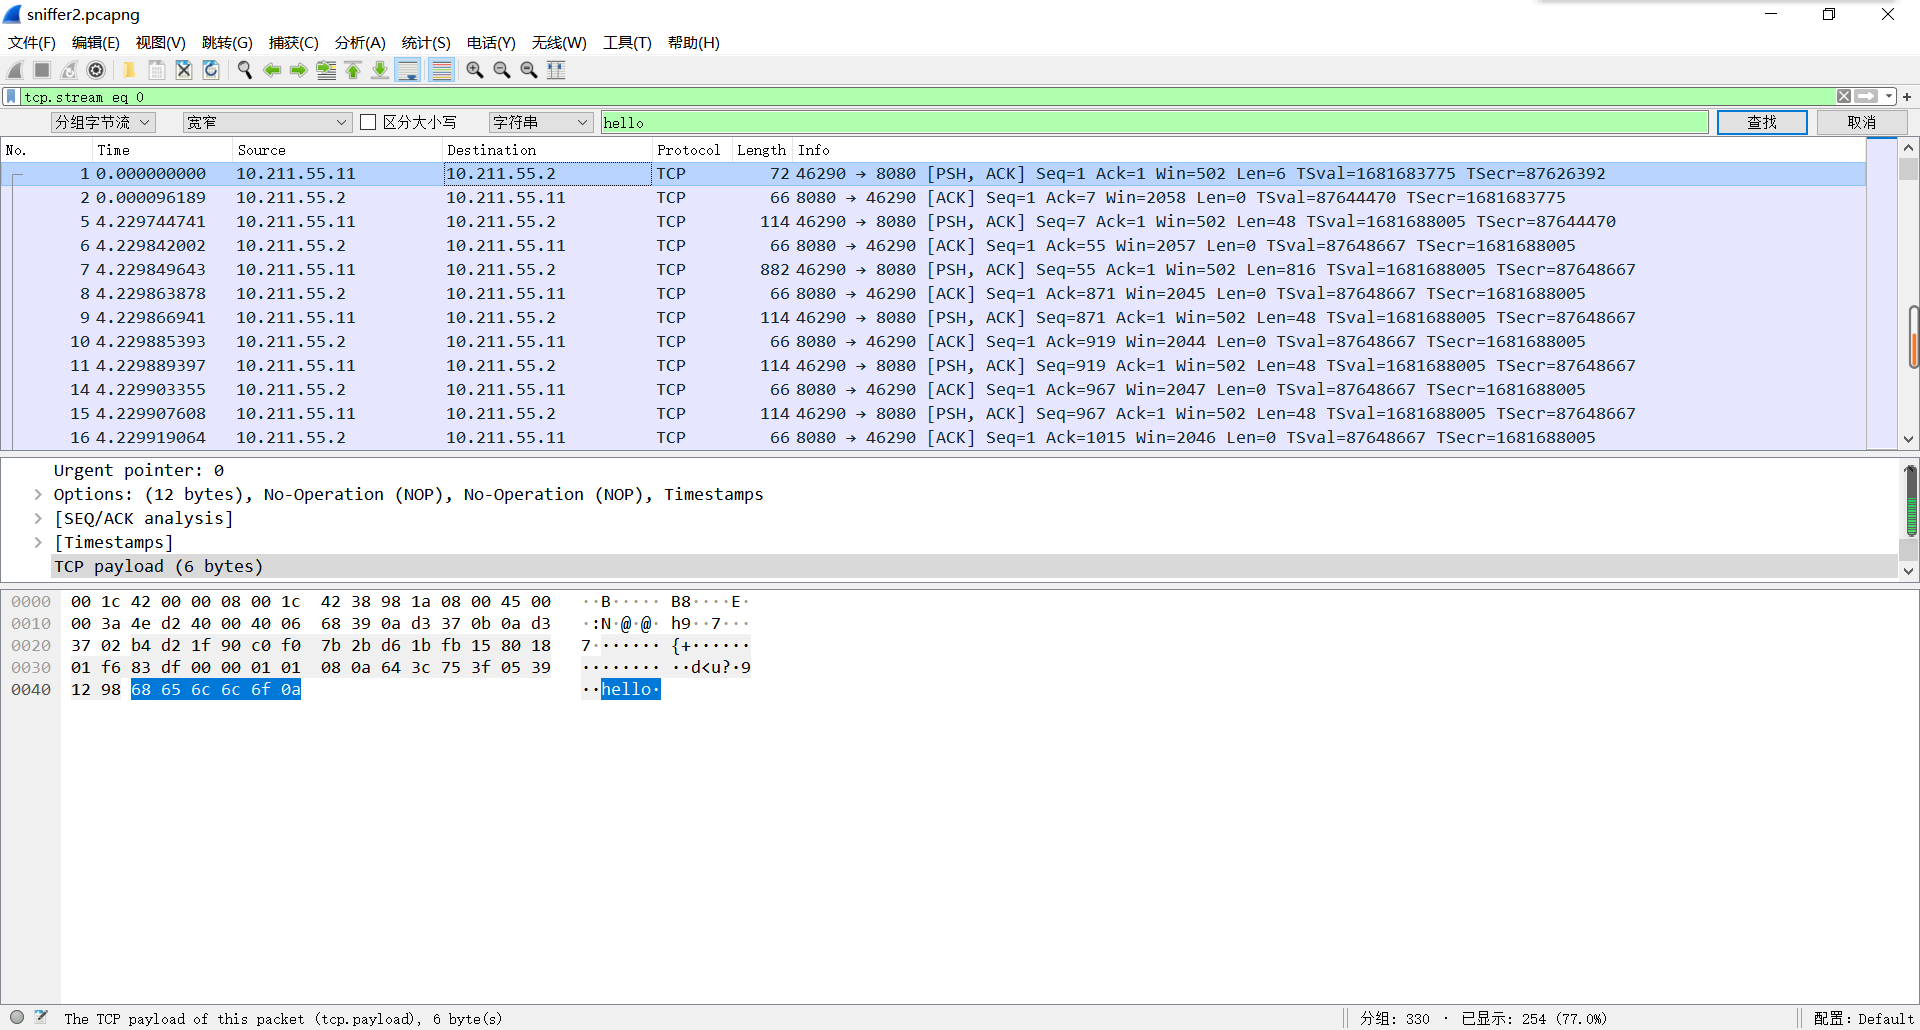This screenshot has width=1920, height=1030.
Task: Click the start capture shark fin icon
Action: (15, 70)
